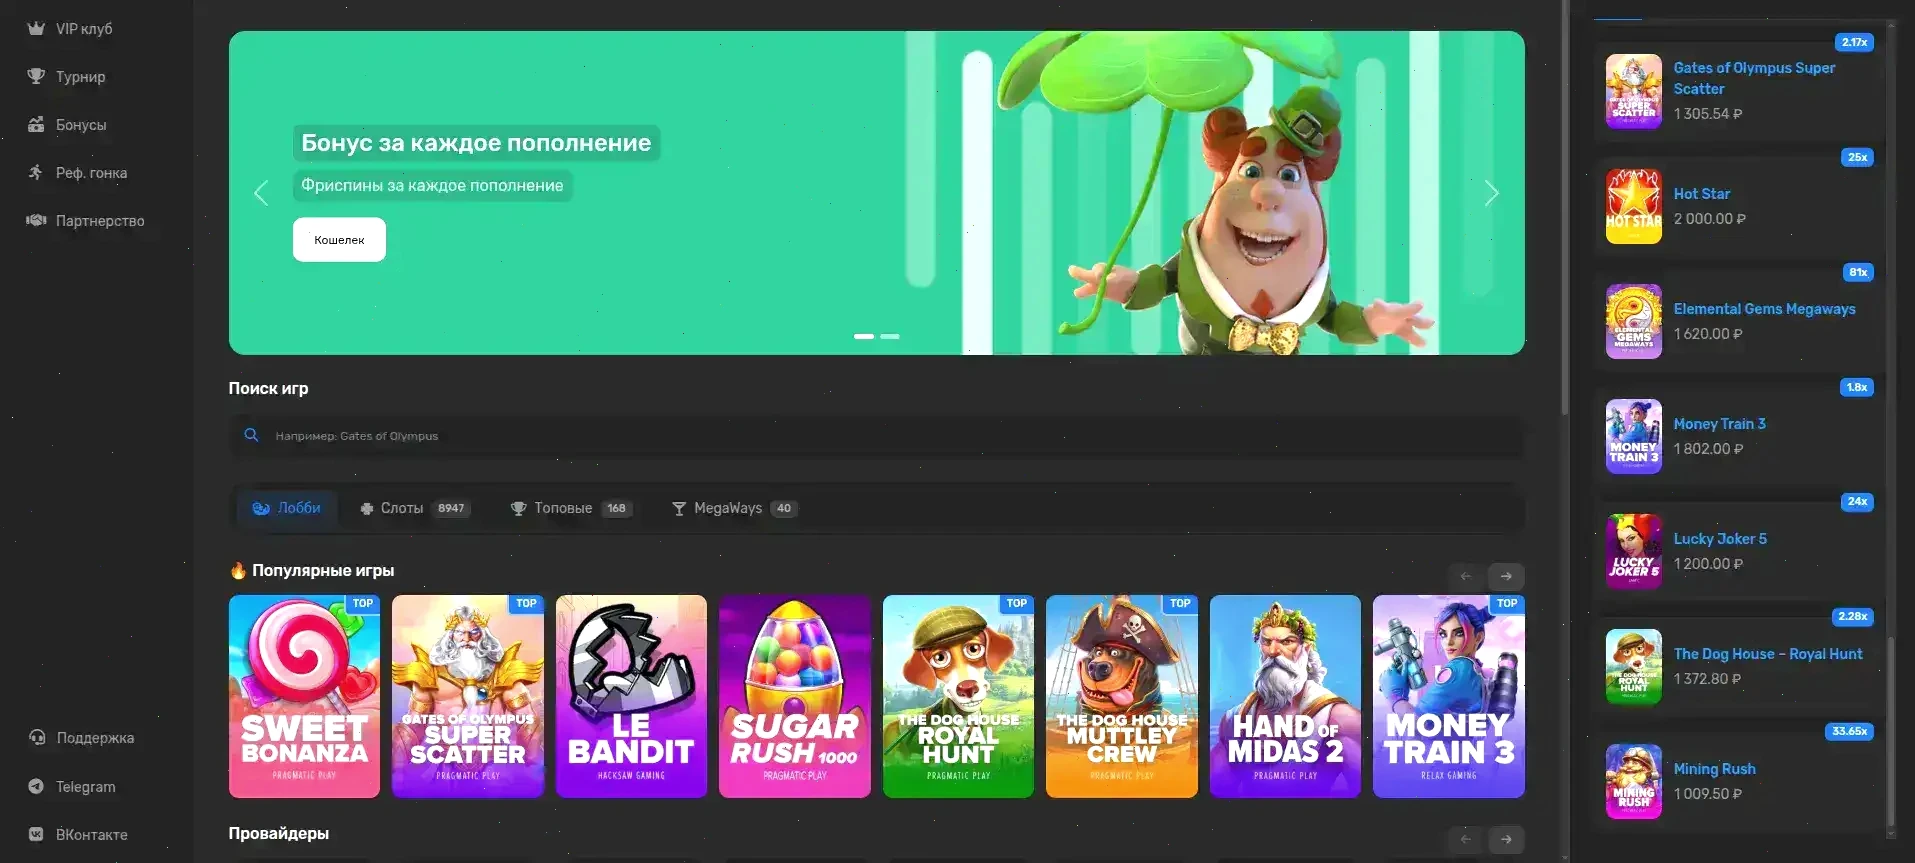The height and width of the screenshot is (863, 1915).
Task: Click the VIP клуб crown icon
Action: coord(36,29)
